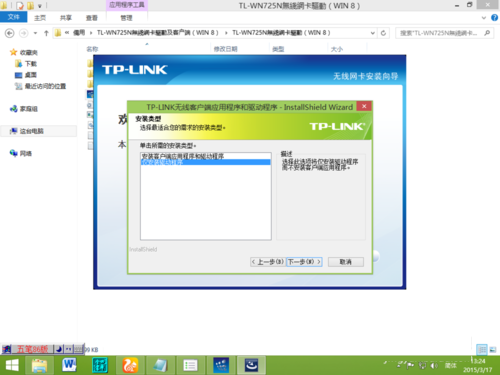
Task: Toggle punctuation mode on IME bar
Action: [68, 349]
